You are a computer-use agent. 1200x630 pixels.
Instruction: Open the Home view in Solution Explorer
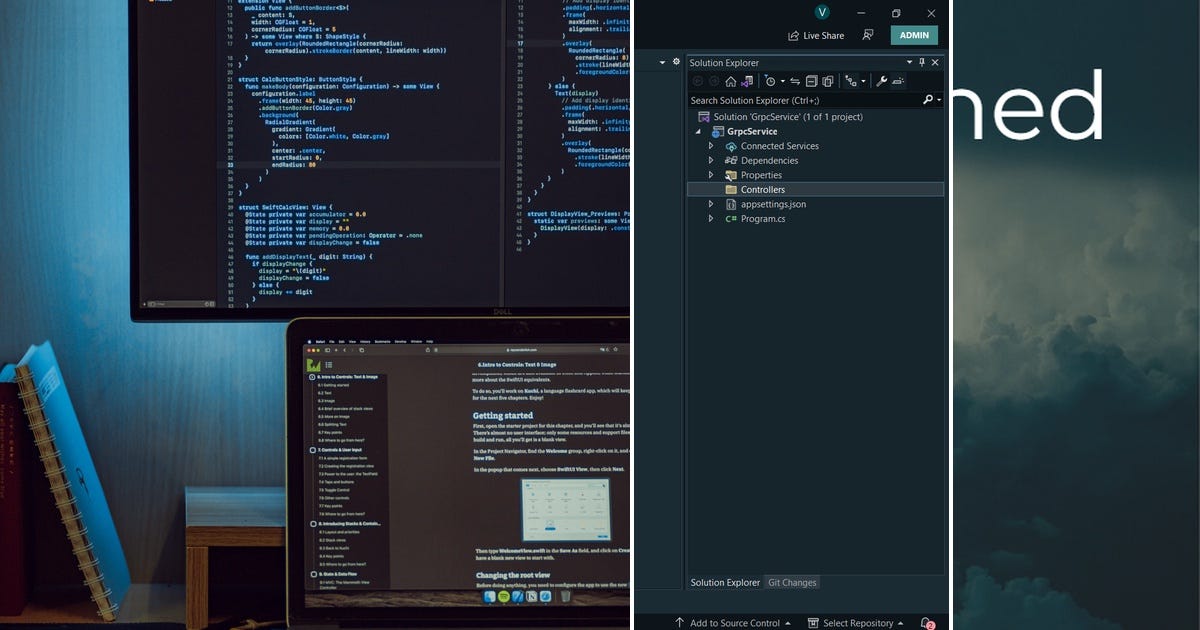[730, 82]
